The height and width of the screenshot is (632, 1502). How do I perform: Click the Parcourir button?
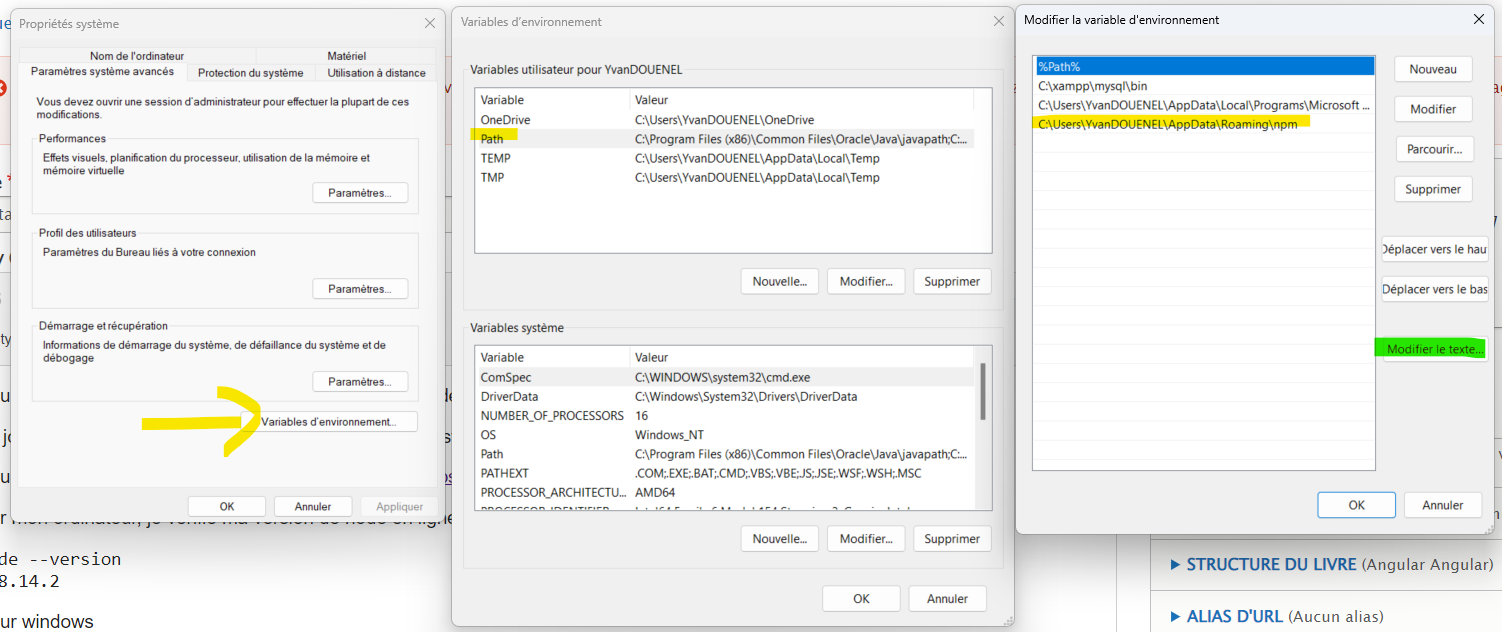point(1432,148)
